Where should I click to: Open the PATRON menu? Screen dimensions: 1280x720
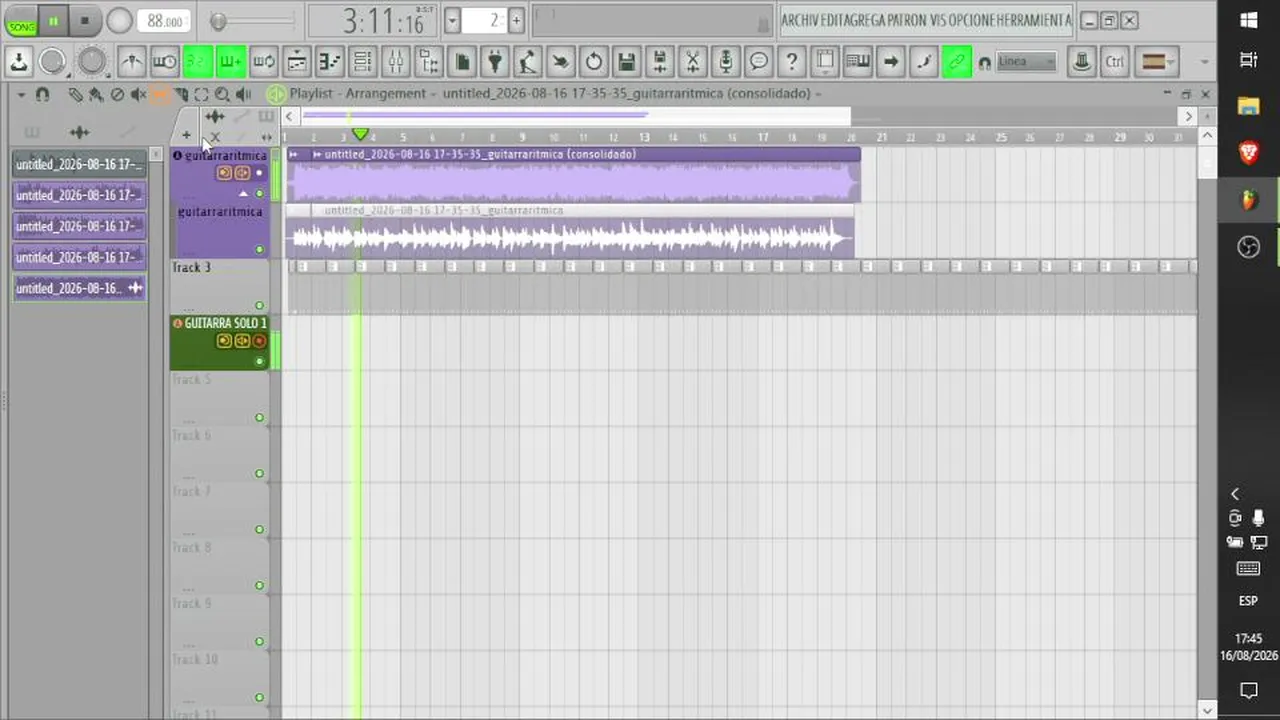[x=909, y=20]
